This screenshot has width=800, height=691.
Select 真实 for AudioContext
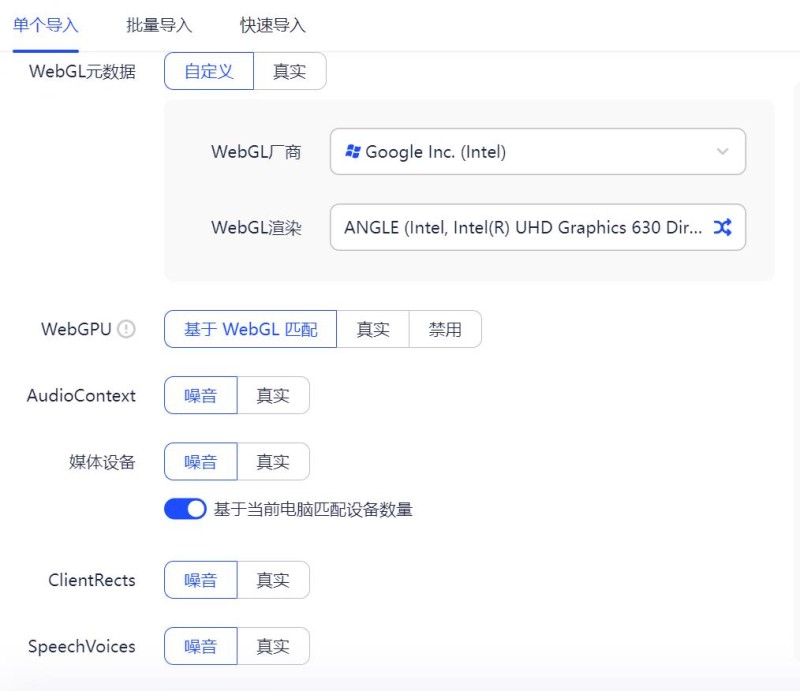tap(273, 396)
